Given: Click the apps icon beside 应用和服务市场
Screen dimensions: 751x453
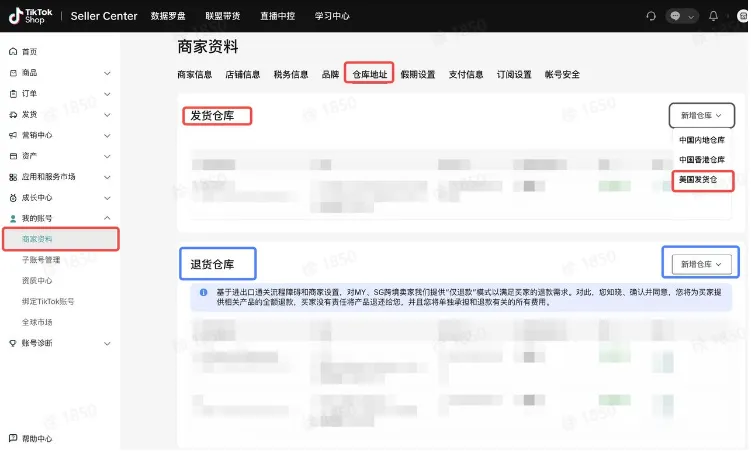Looking at the screenshot, I should pyautogui.click(x=13, y=177).
